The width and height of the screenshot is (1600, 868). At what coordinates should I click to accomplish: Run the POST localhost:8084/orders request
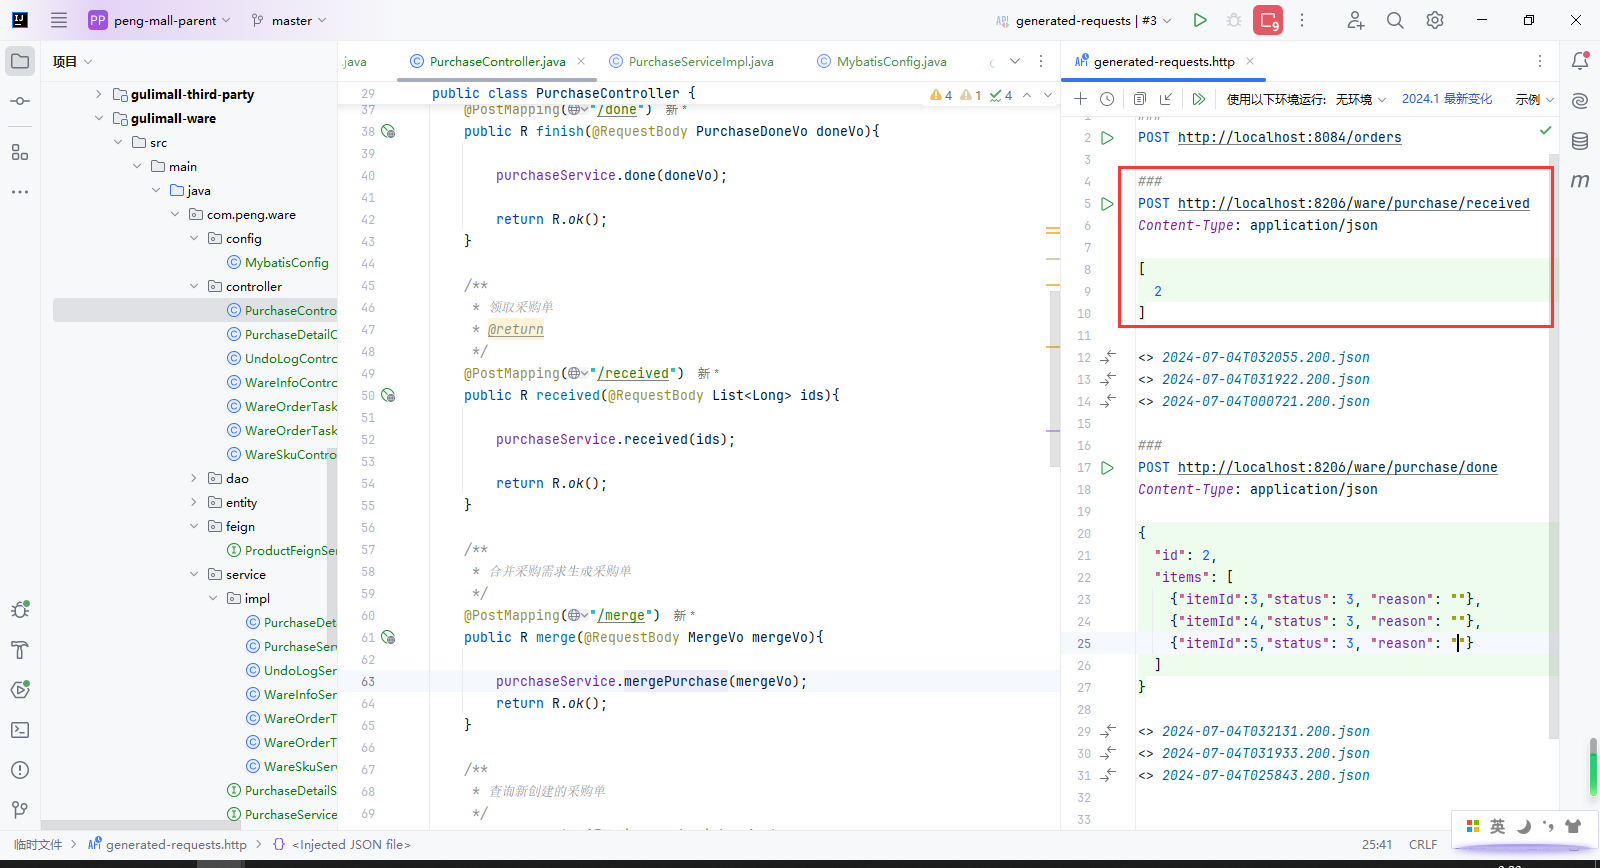(x=1107, y=138)
